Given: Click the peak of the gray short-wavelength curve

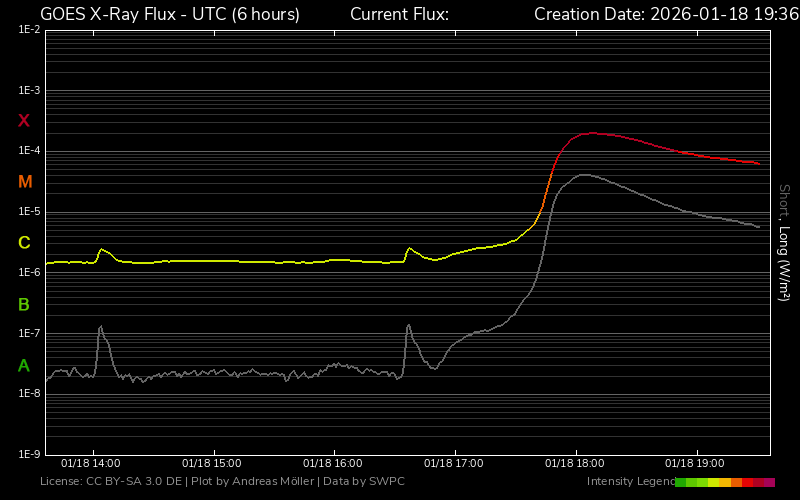Looking at the screenshot, I should (x=583, y=175).
